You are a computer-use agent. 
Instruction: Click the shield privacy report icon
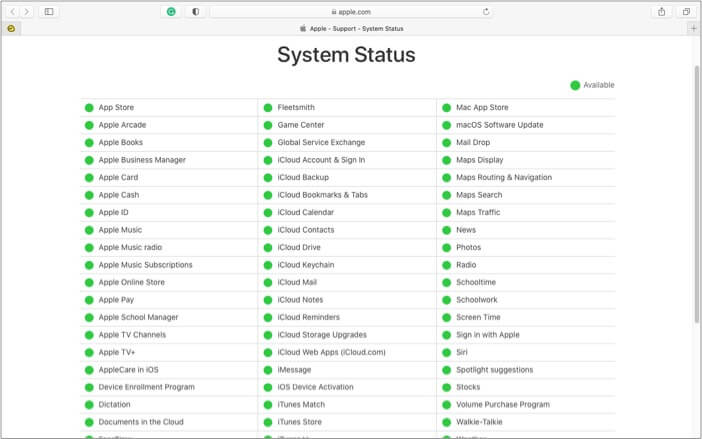(x=196, y=12)
